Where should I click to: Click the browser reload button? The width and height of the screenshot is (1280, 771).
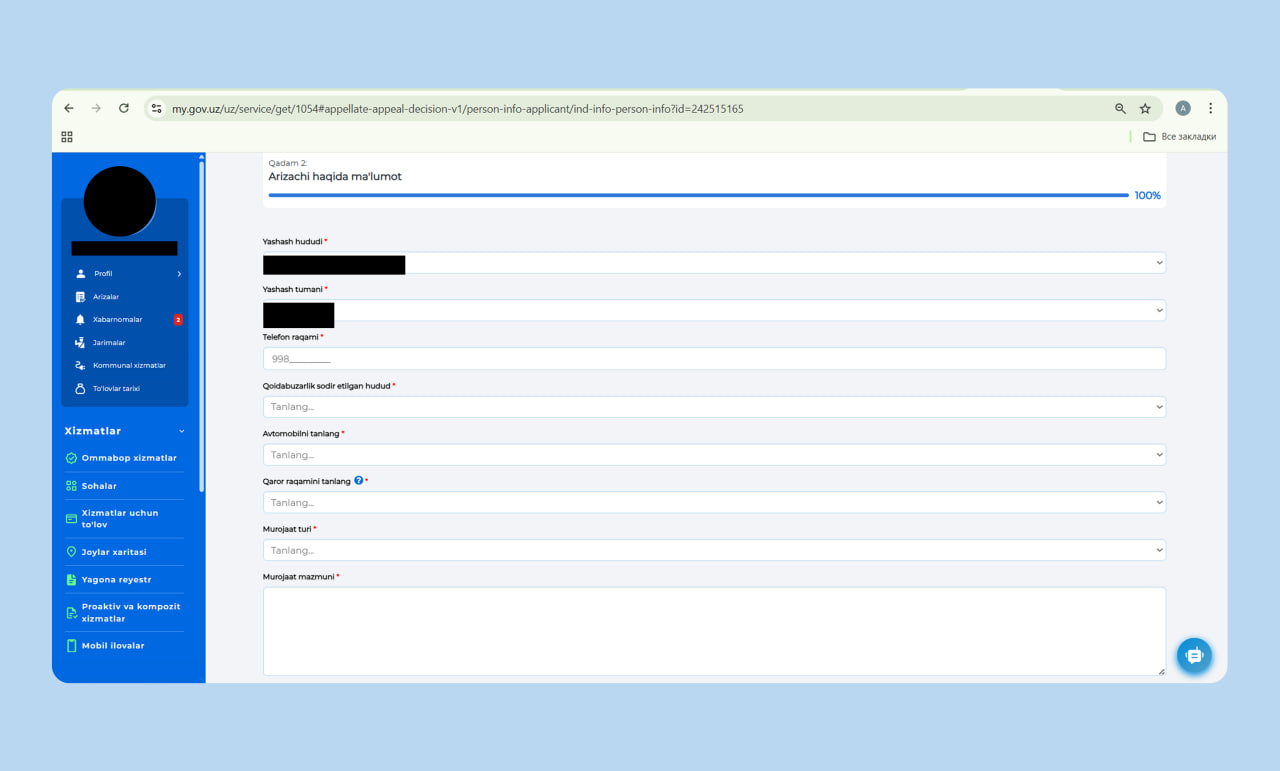click(124, 109)
